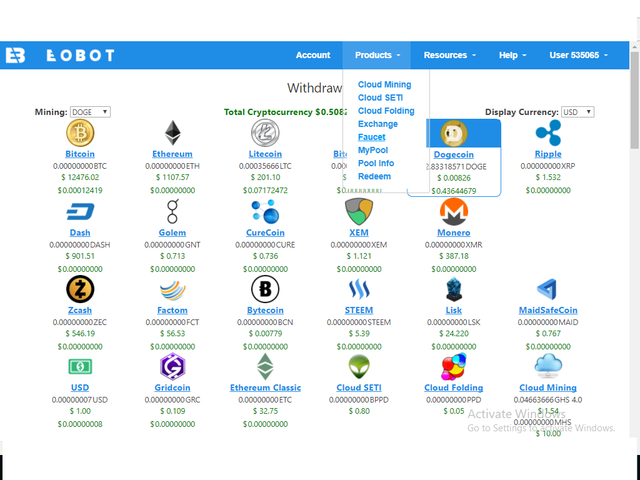Open the Monero link
The width and height of the screenshot is (640, 480).
454,233
